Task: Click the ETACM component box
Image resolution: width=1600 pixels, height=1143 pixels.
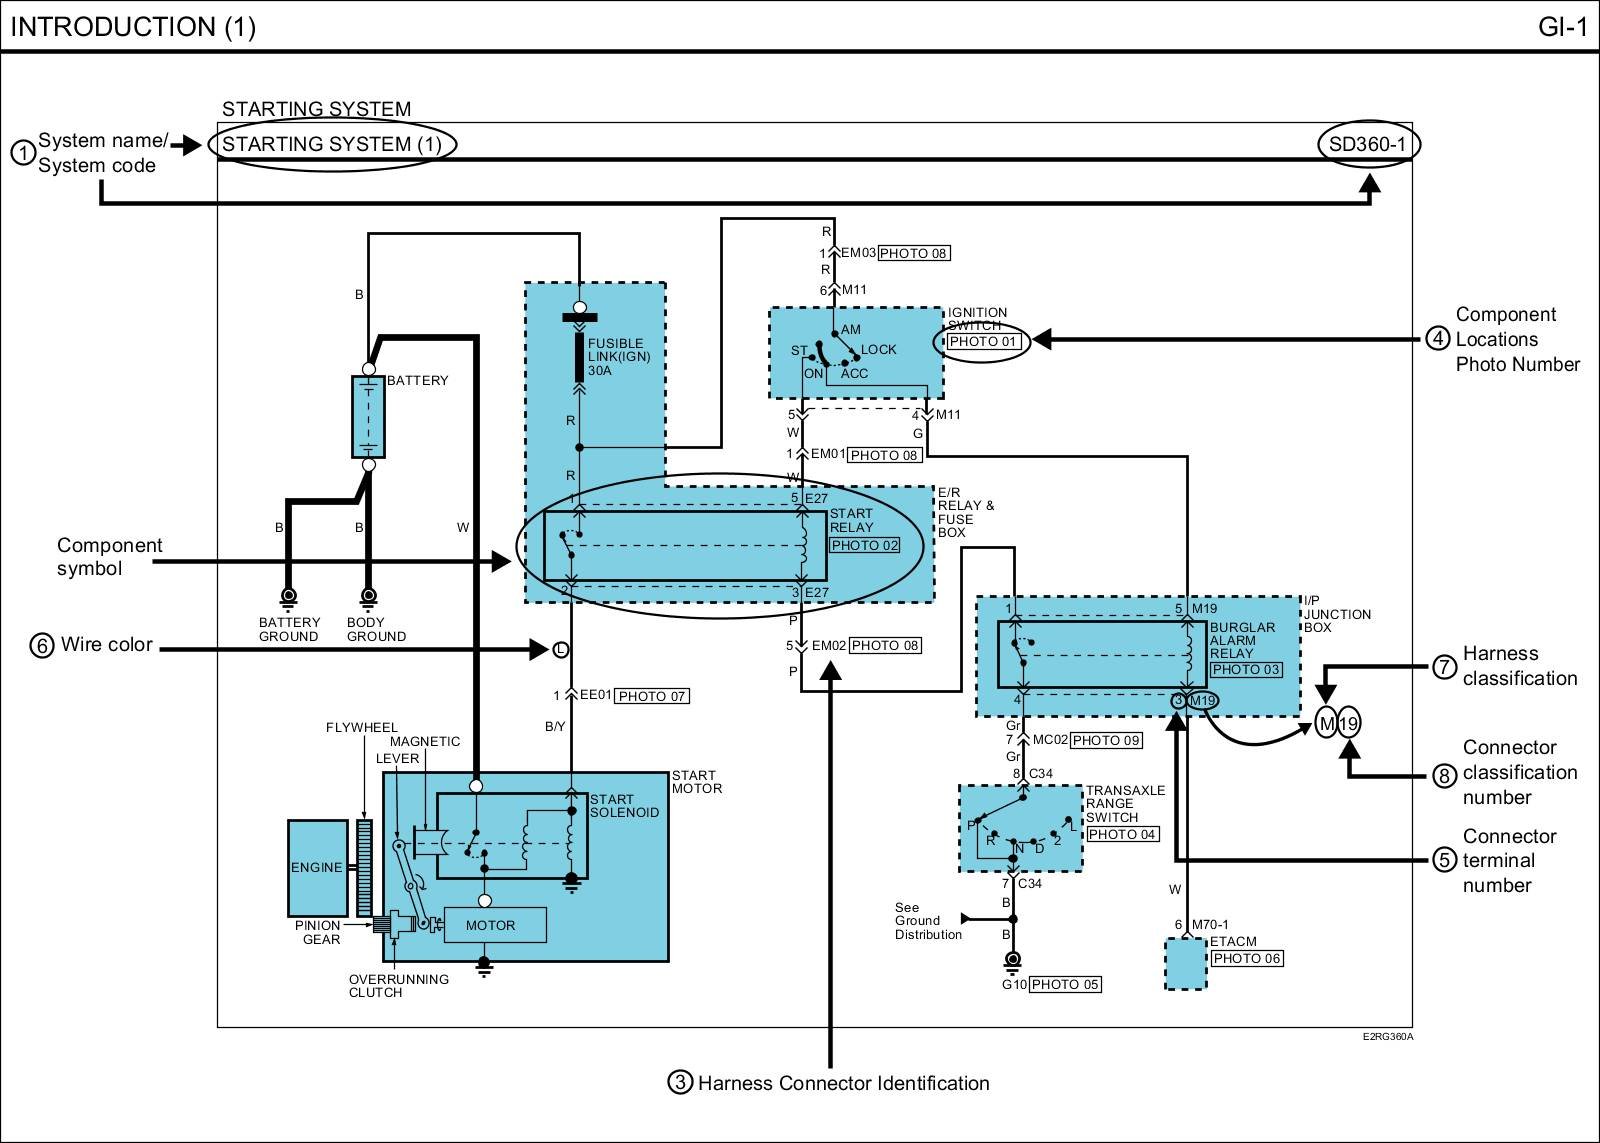Action: point(1185,964)
